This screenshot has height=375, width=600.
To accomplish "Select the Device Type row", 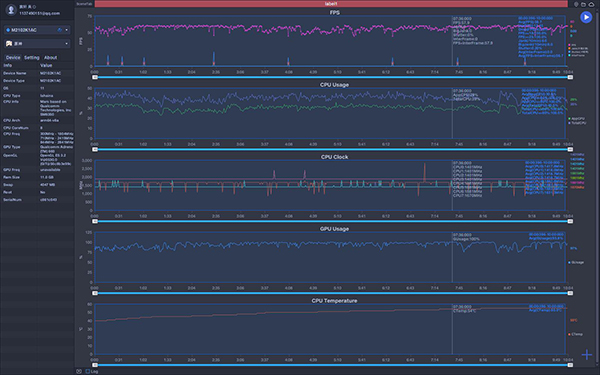I will point(37,81).
